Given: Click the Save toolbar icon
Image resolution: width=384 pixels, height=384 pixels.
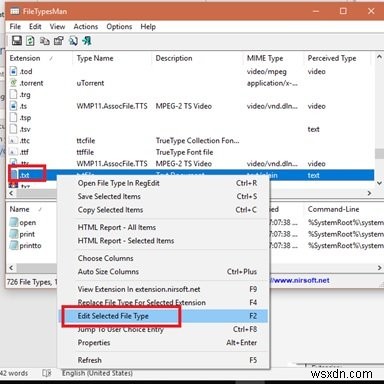Looking at the screenshot, I should (x=17, y=41).
